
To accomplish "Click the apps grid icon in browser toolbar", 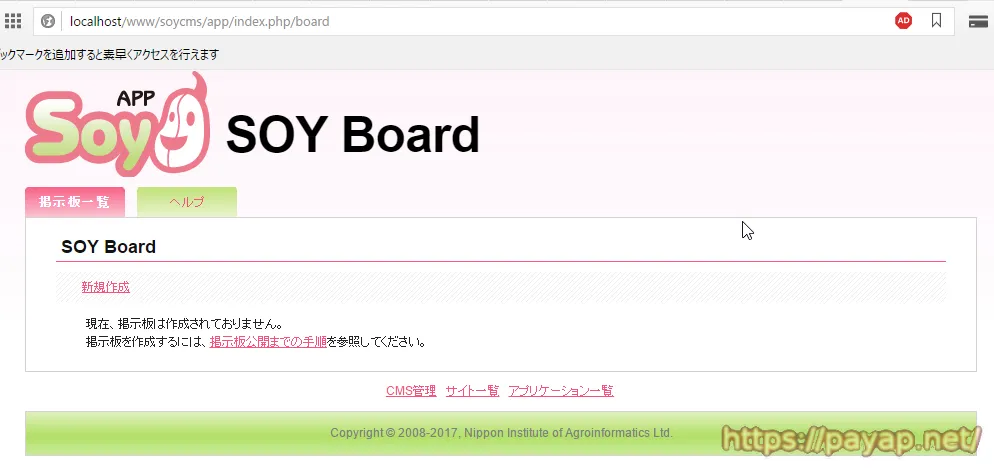I will tap(13, 21).
